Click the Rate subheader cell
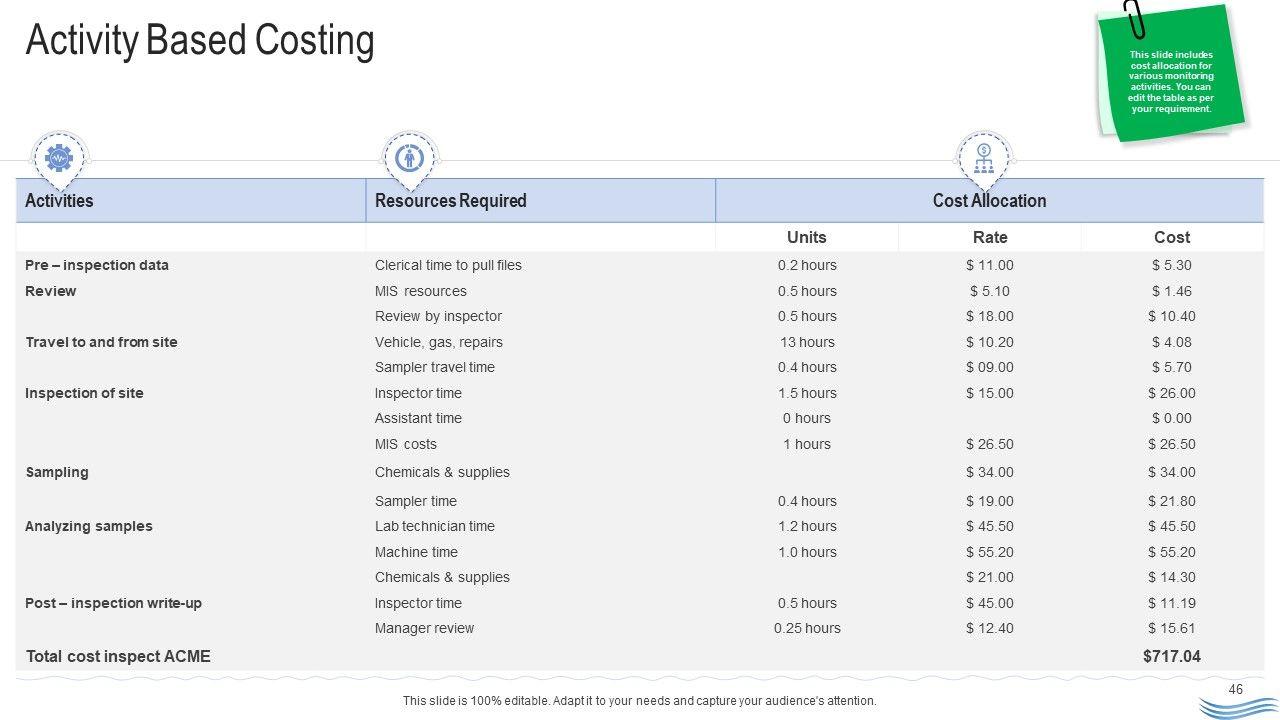This screenshot has width=1280, height=720. pos(990,237)
